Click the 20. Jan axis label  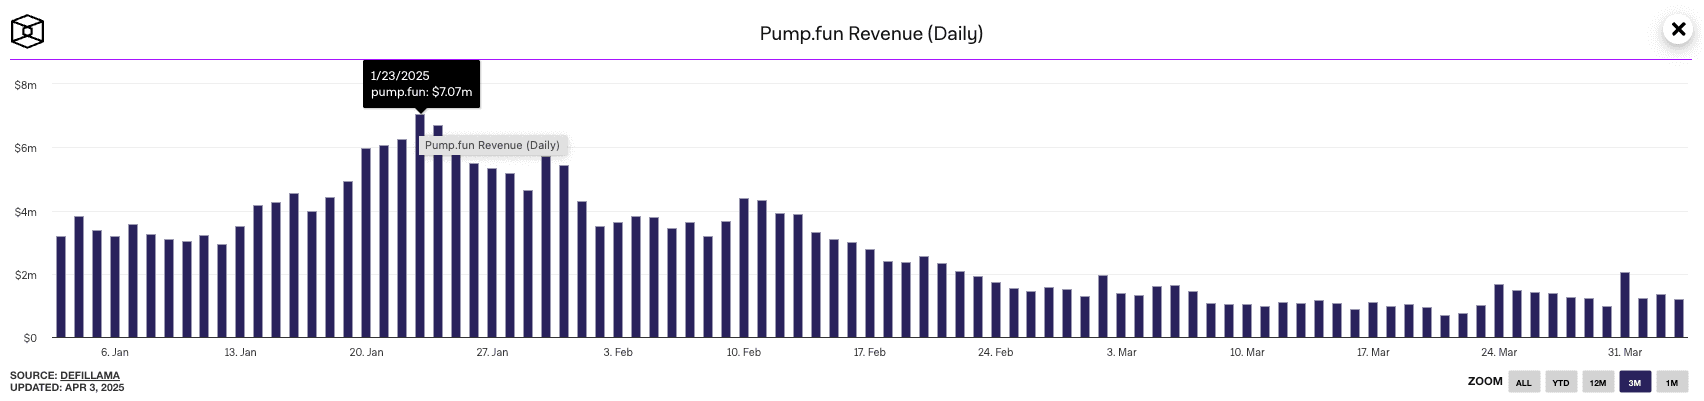point(367,352)
